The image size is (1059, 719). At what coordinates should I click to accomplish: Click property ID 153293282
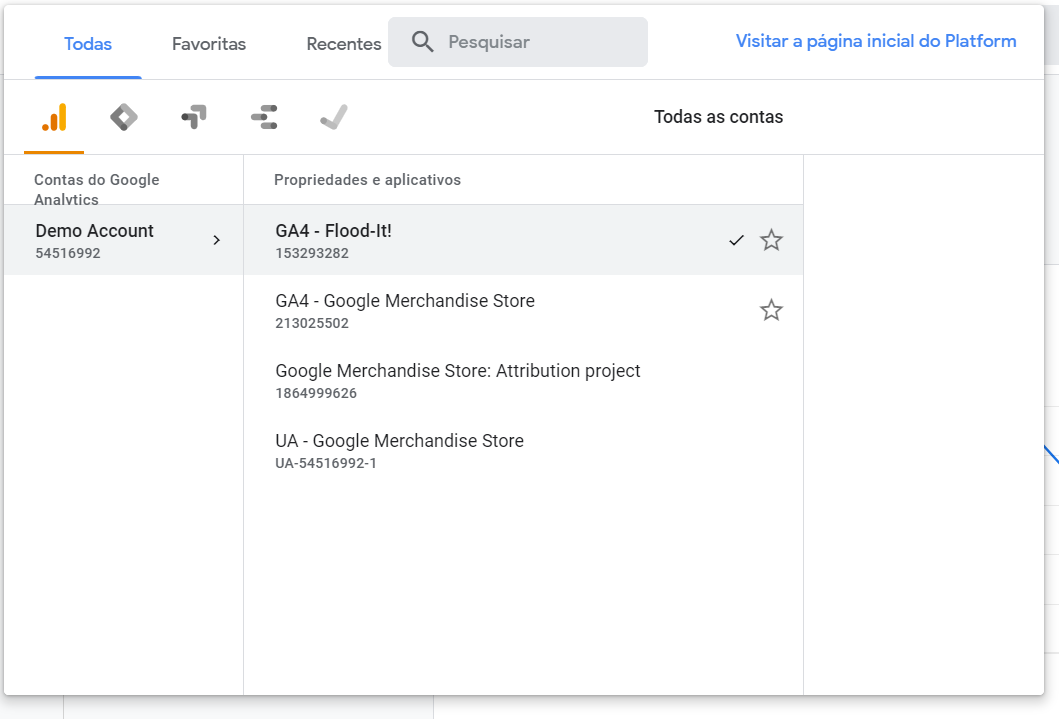click(312, 253)
